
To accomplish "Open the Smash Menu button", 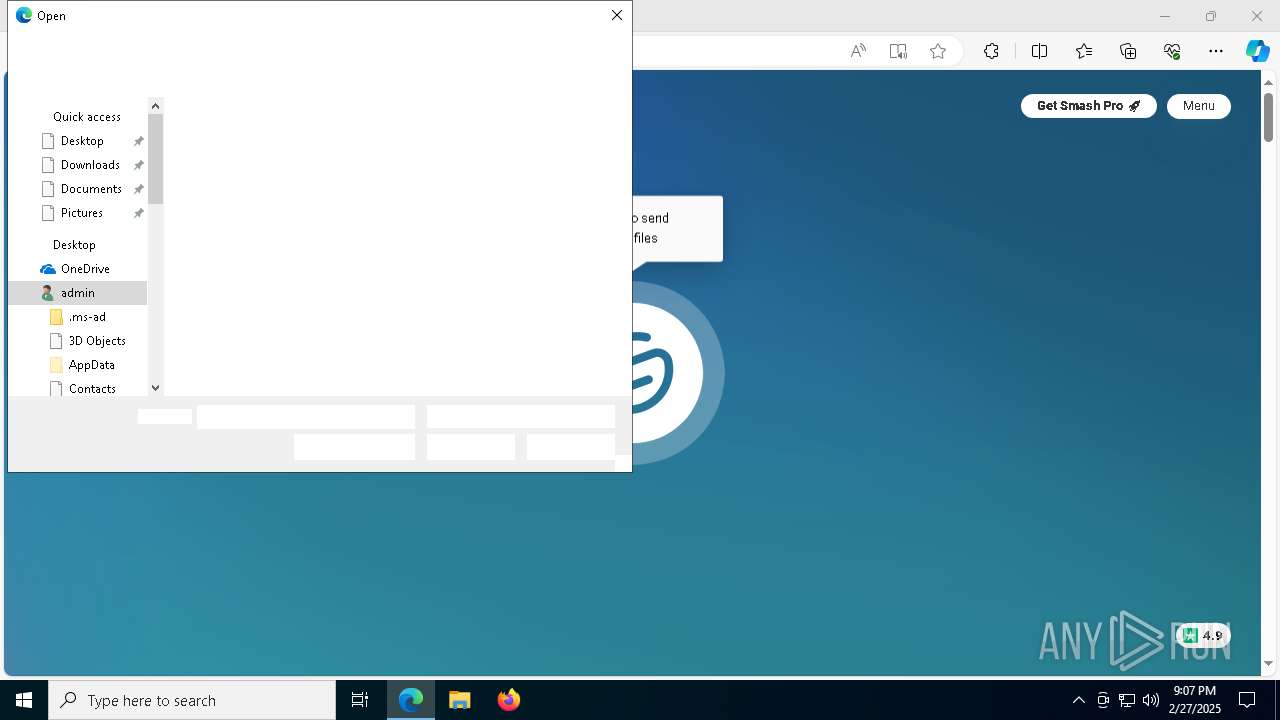I will click(1198, 106).
